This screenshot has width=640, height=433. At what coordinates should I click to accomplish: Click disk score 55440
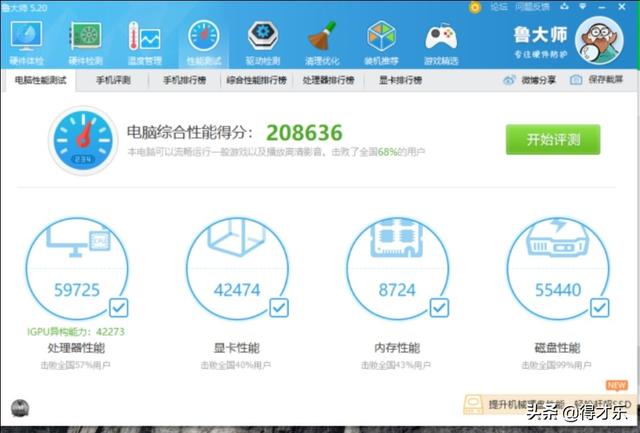(x=558, y=290)
